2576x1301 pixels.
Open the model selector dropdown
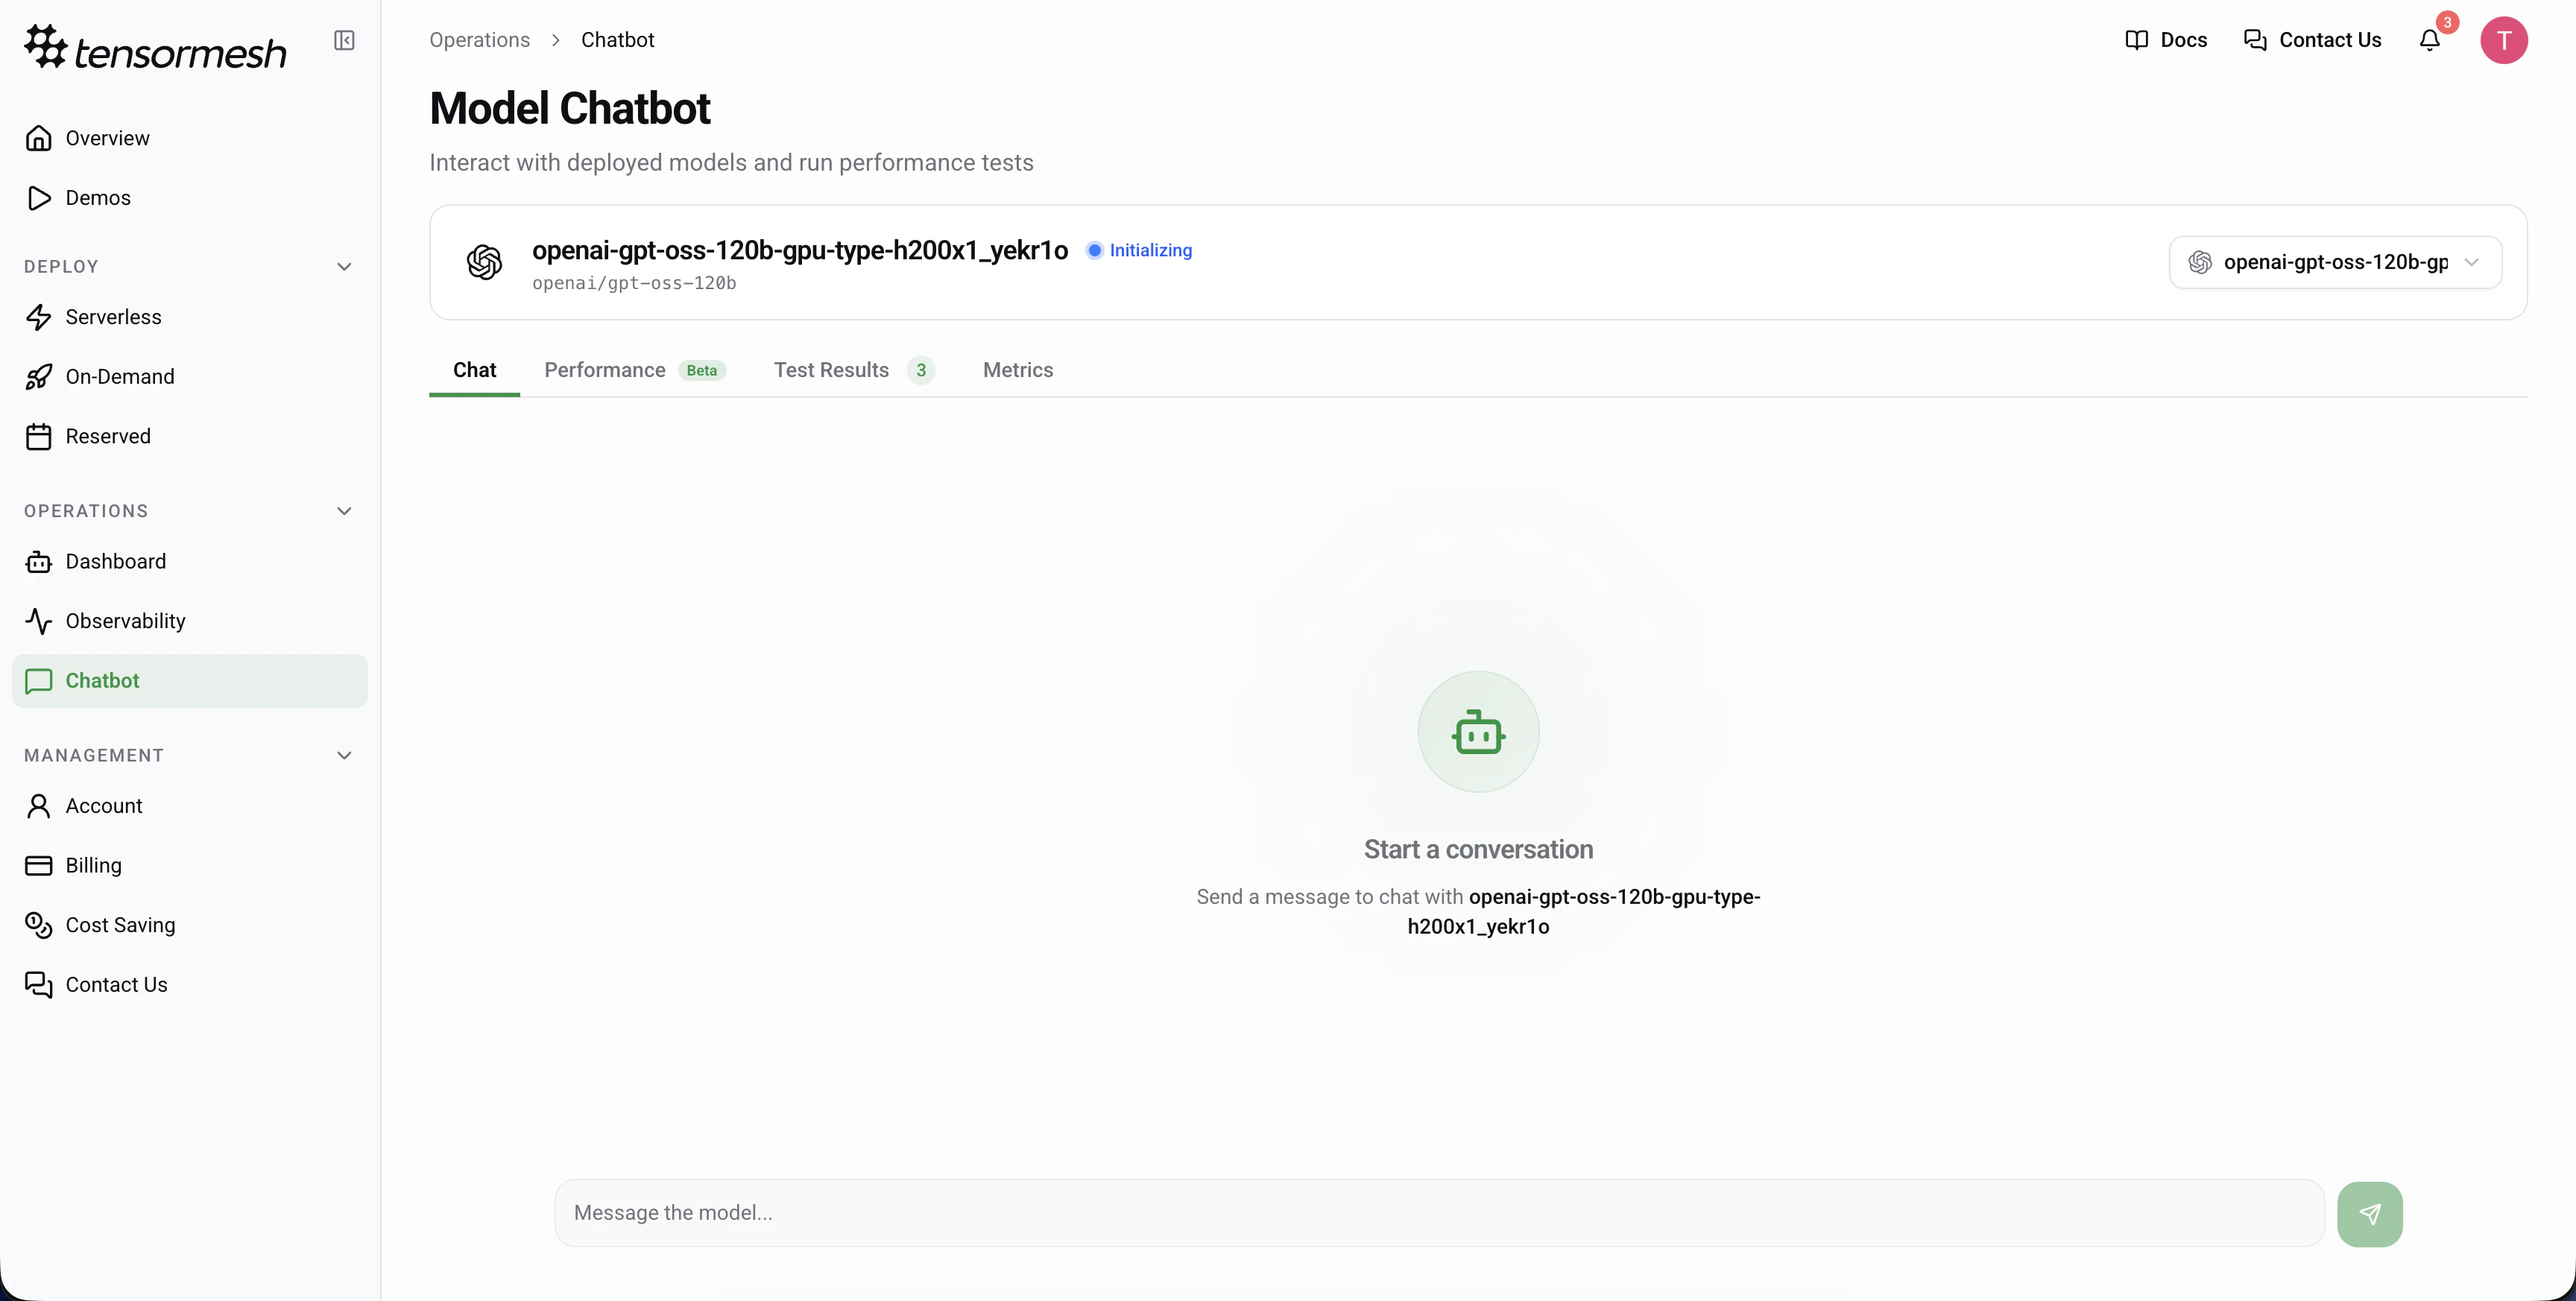point(2335,262)
